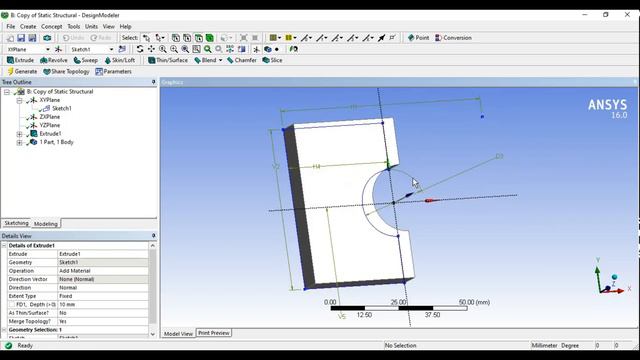Switch to the Sketching tab
The image size is (640, 360).
pyautogui.click(x=16, y=223)
